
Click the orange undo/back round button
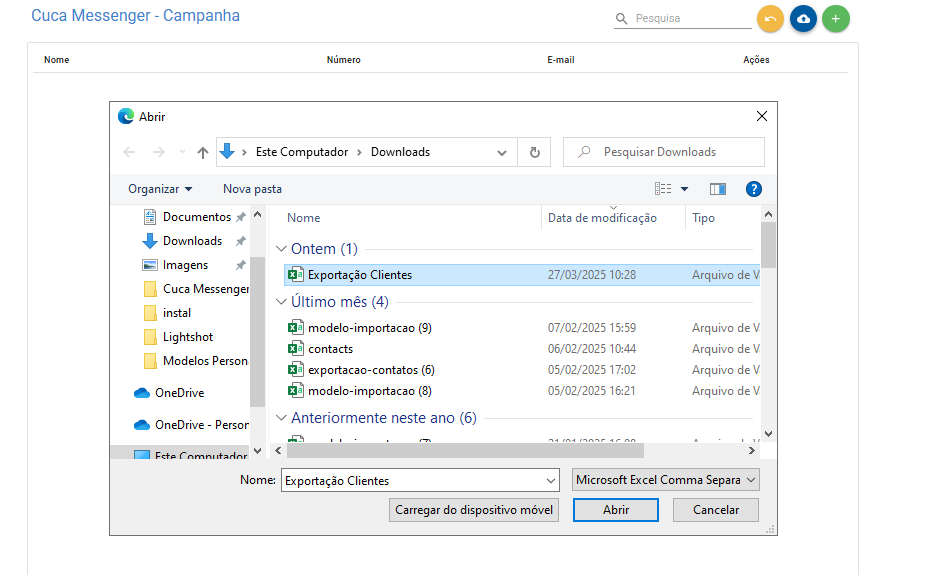770,19
